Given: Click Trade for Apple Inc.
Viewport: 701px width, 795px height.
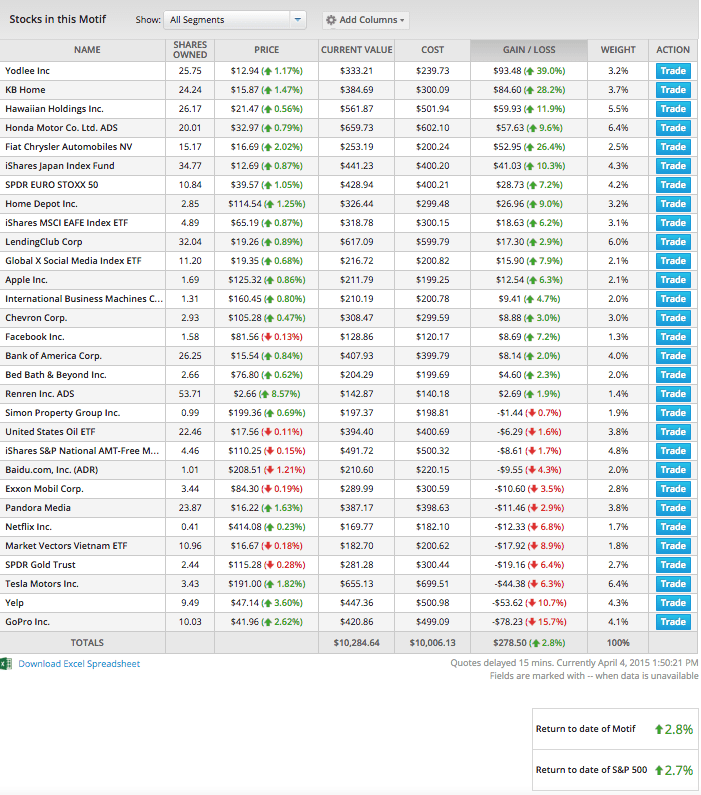Looking at the screenshot, I should [x=673, y=280].
